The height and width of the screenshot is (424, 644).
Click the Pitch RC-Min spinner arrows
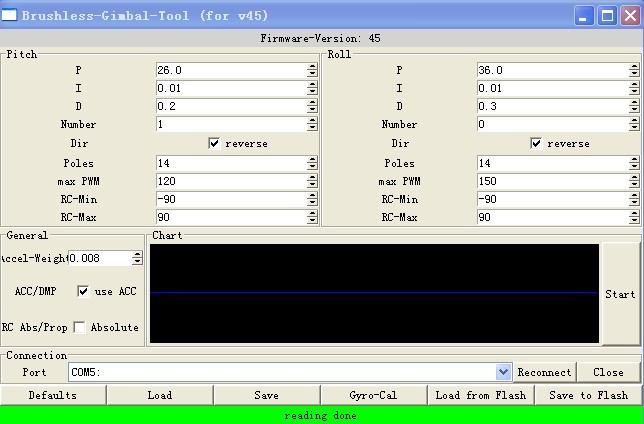(312, 199)
